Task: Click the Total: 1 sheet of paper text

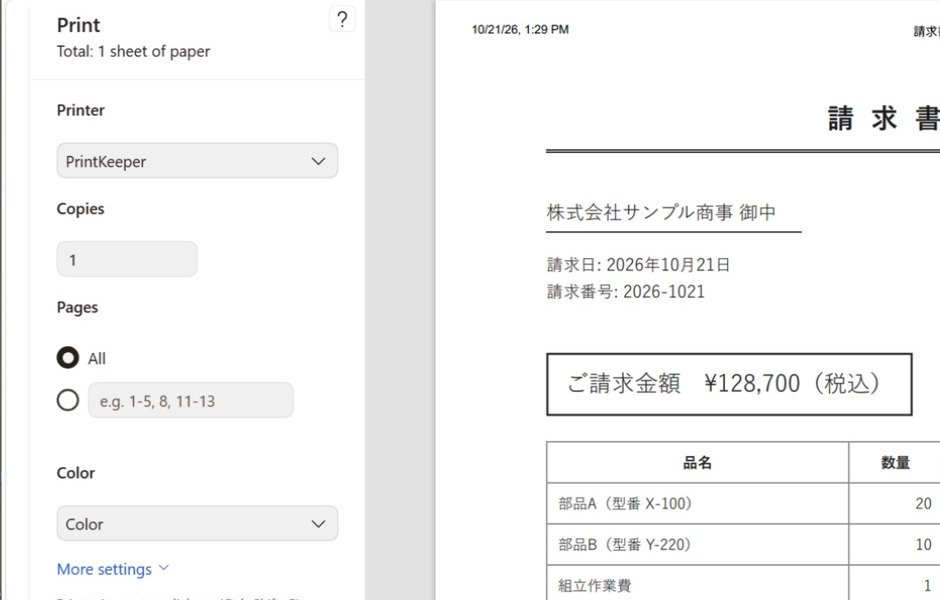Action: coord(133,52)
